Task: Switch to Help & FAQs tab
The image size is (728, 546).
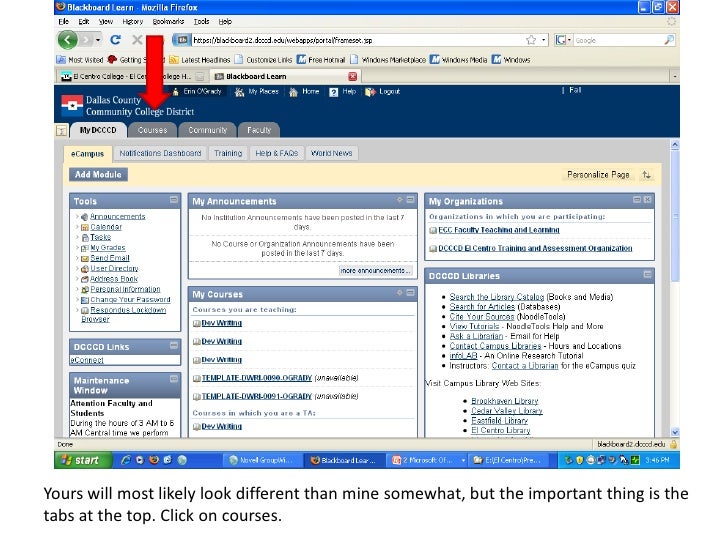Action: coord(276,153)
